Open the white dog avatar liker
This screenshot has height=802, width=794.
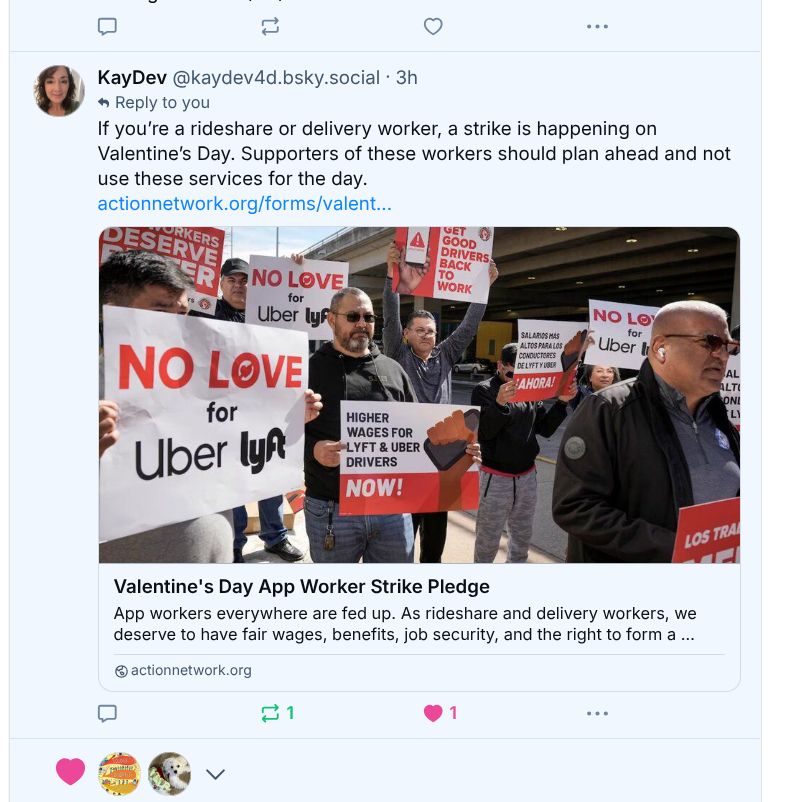(x=169, y=773)
